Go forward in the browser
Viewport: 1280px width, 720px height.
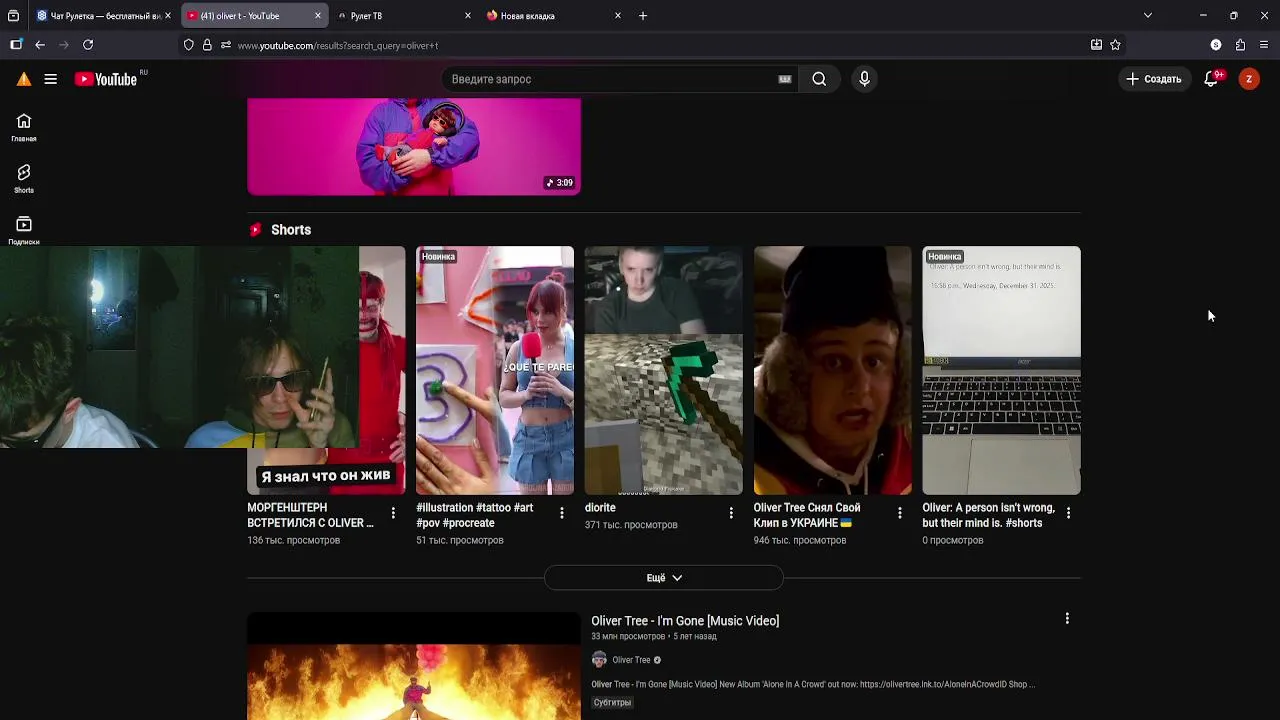click(64, 45)
